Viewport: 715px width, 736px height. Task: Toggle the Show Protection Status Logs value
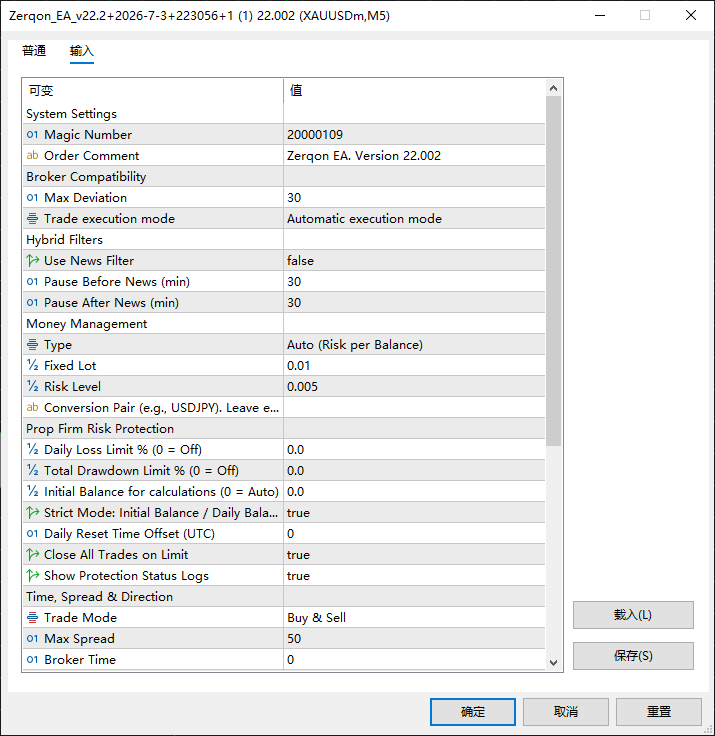pyautogui.click(x=414, y=576)
